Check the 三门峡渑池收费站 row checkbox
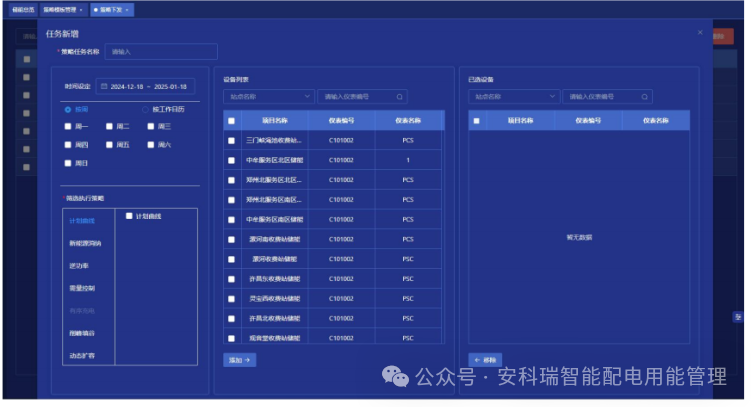The width and height of the screenshot is (751, 407). click(231, 141)
